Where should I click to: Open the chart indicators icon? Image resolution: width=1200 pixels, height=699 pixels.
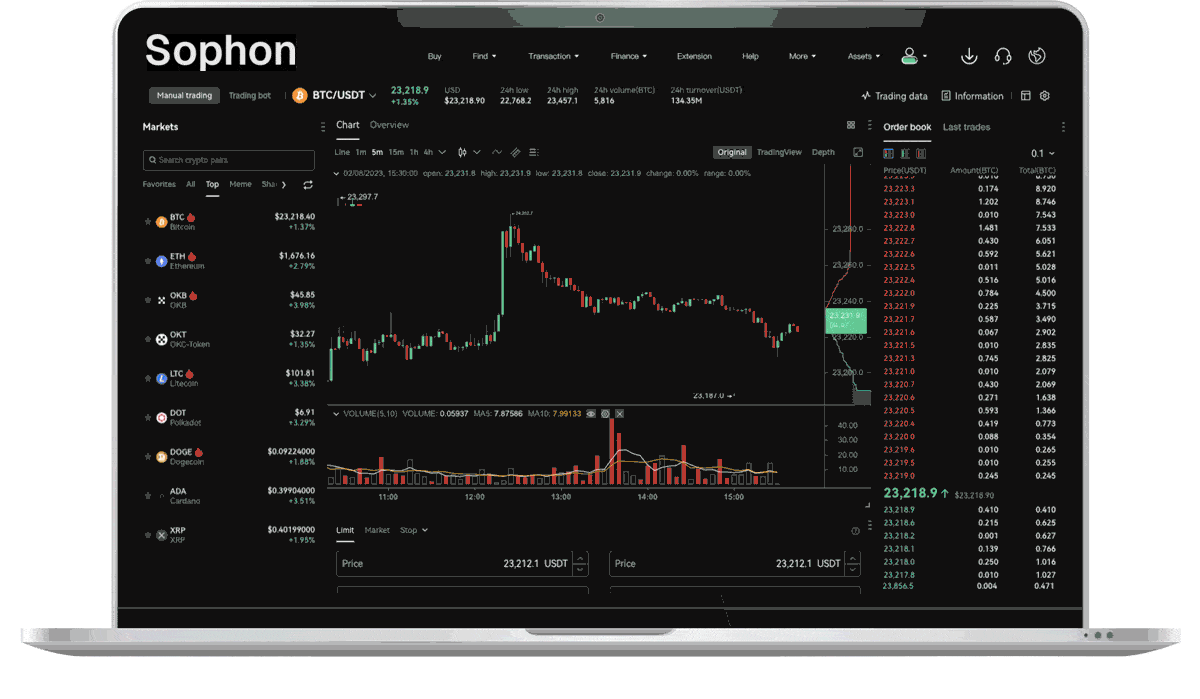(497, 152)
